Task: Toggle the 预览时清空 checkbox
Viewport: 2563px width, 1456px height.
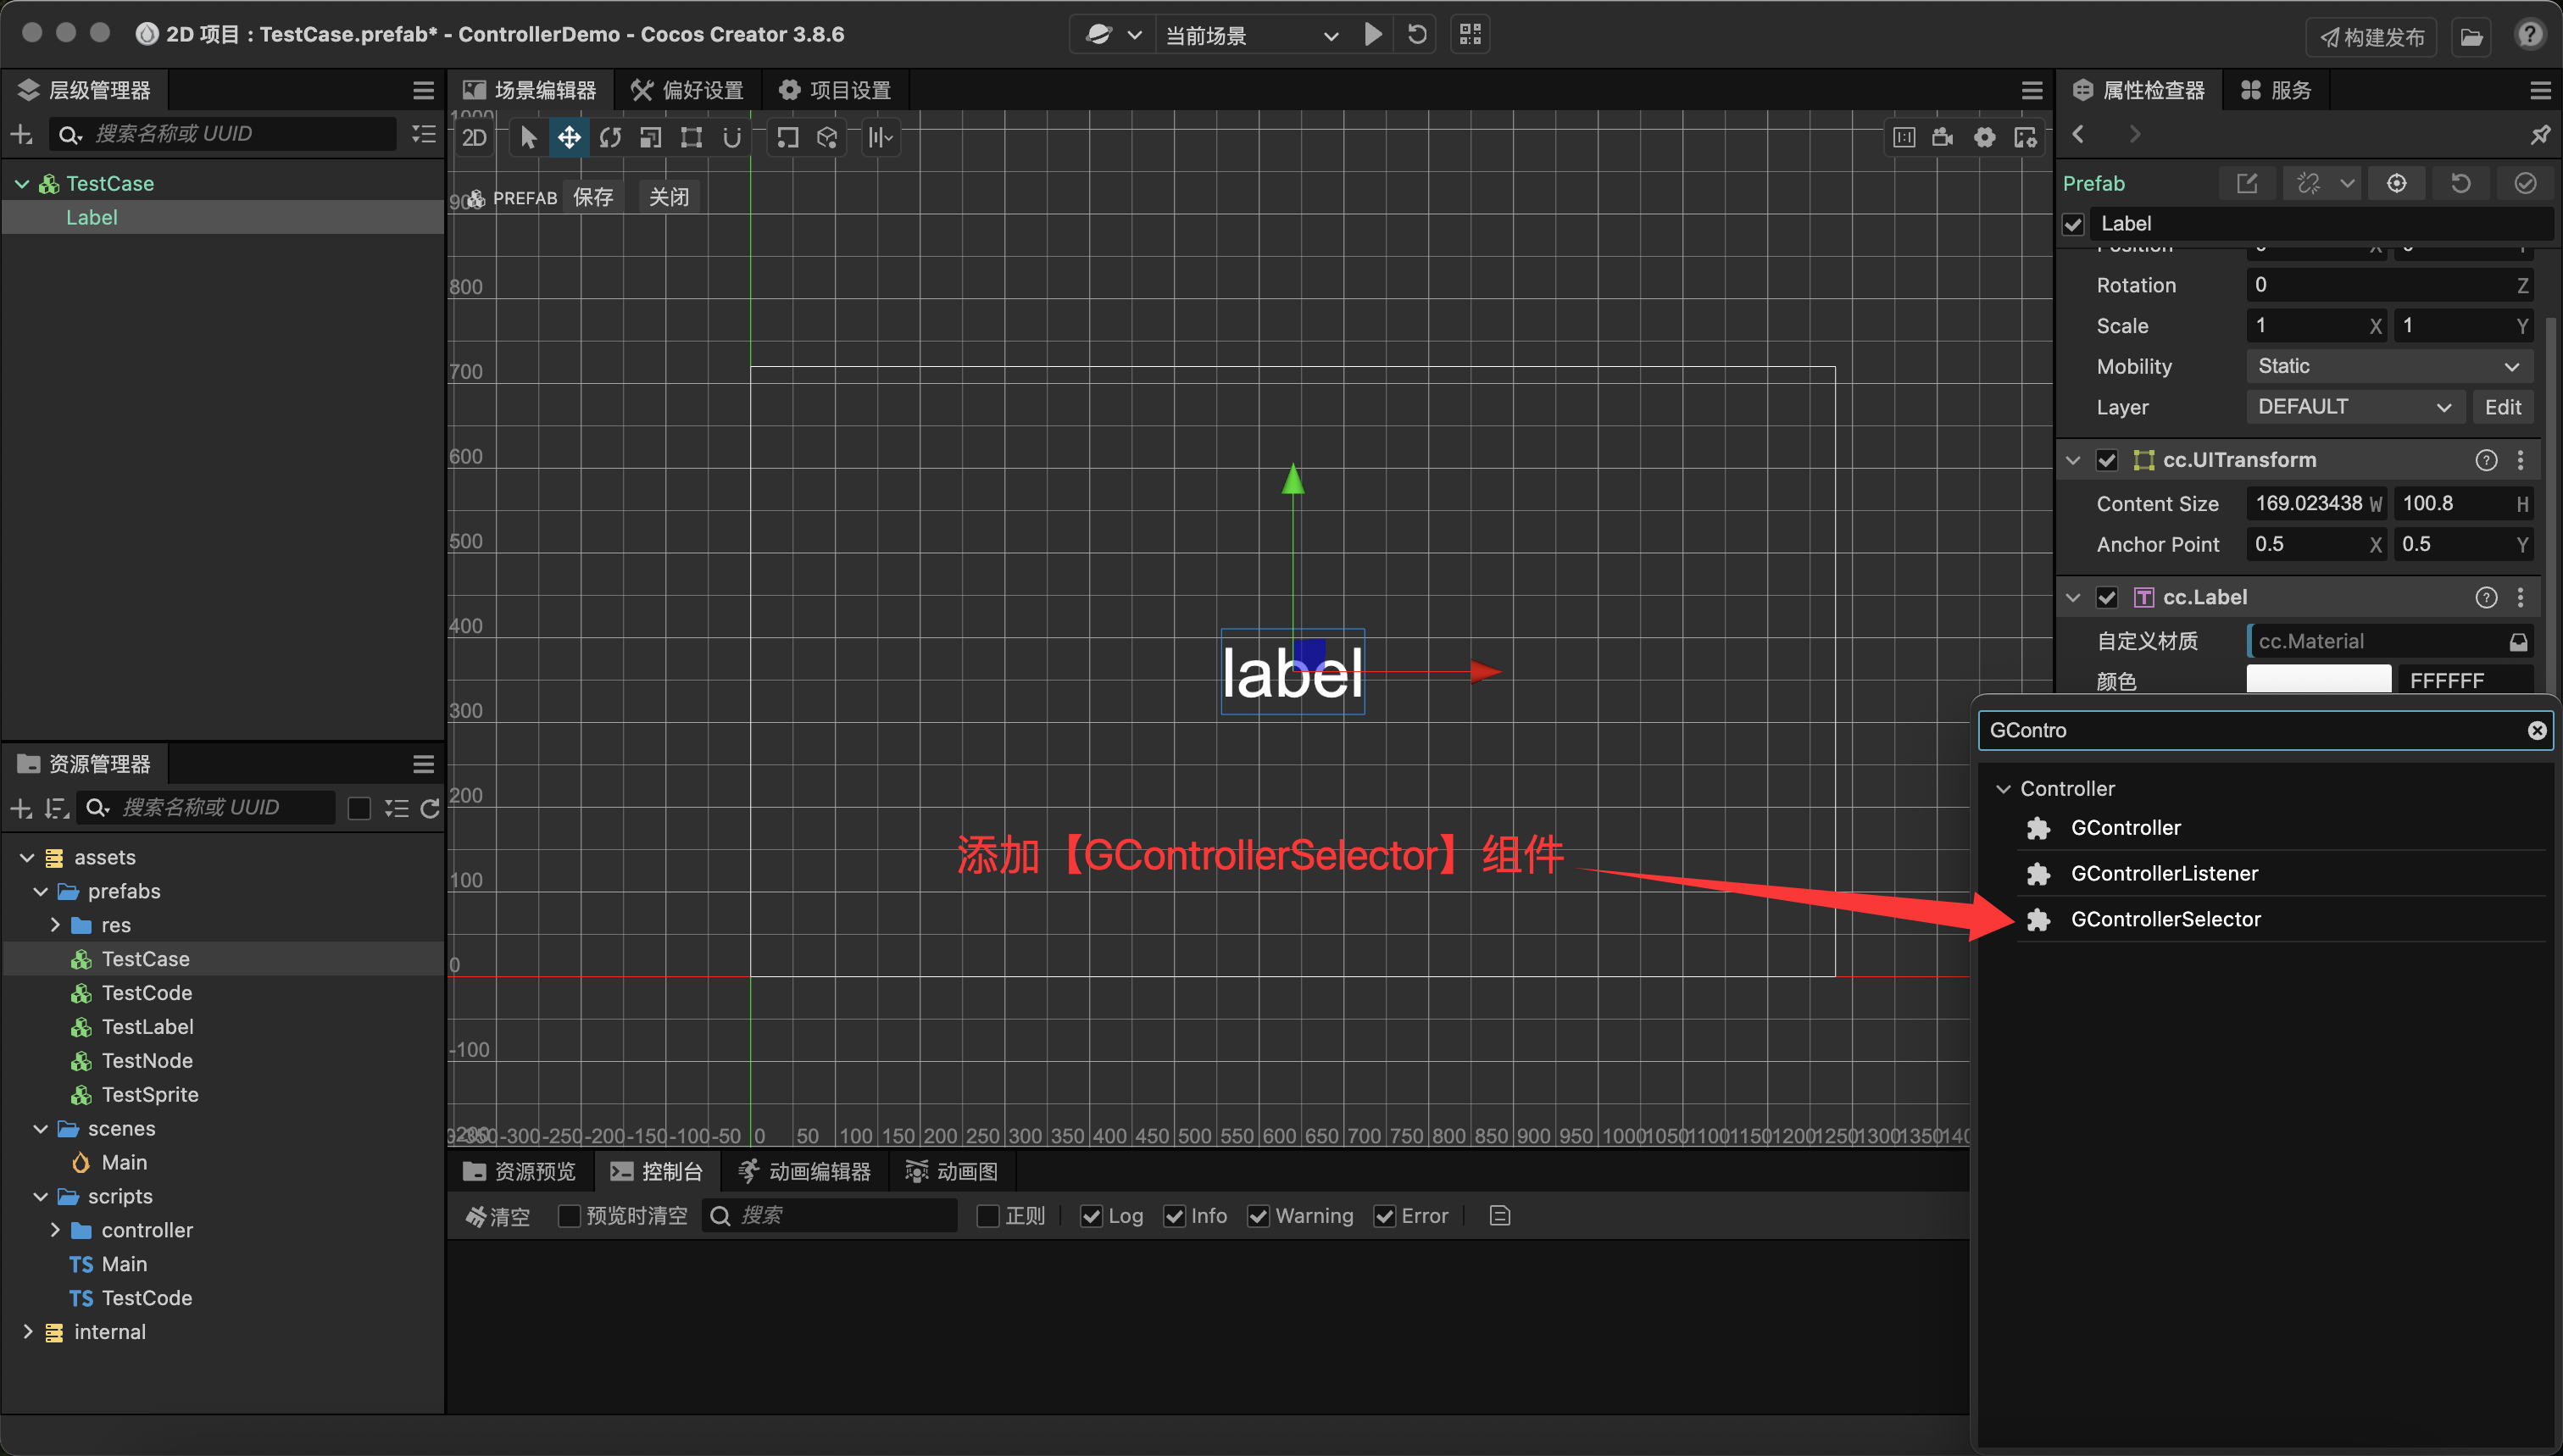Action: point(569,1216)
